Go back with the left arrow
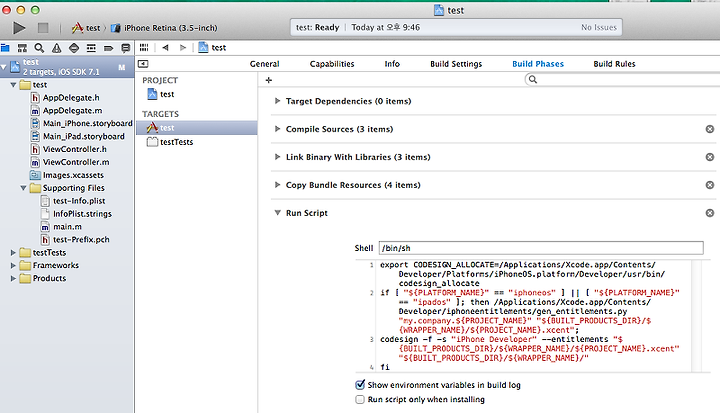 (x=165, y=47)
